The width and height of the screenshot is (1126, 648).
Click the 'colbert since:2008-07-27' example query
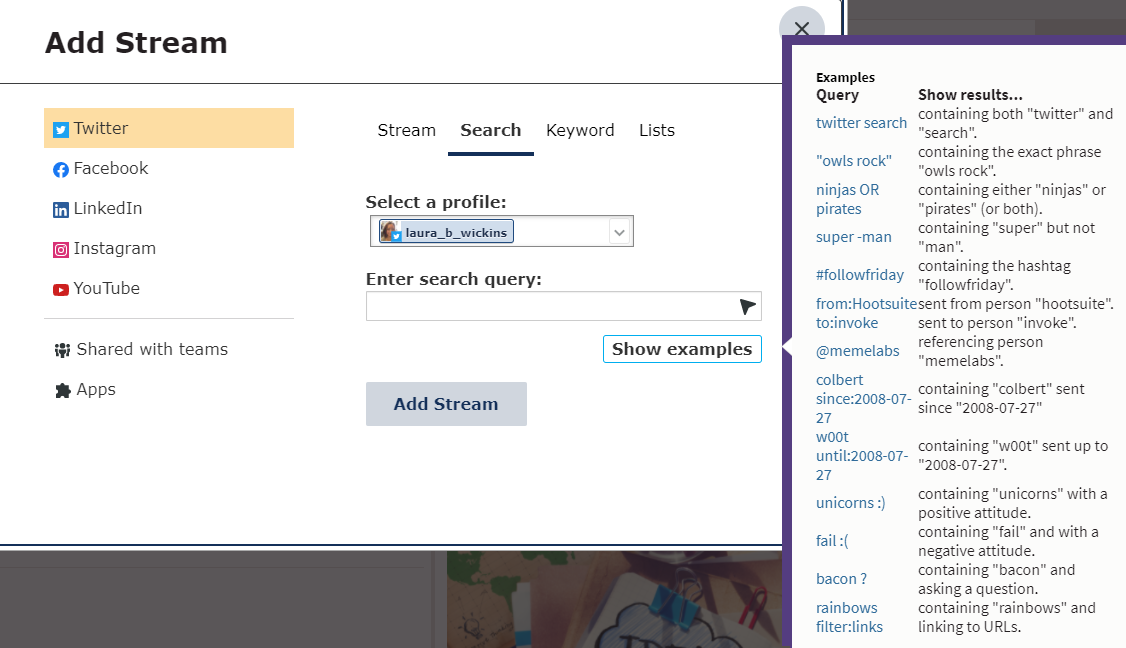pyautogui.click(x=863, y=399)
